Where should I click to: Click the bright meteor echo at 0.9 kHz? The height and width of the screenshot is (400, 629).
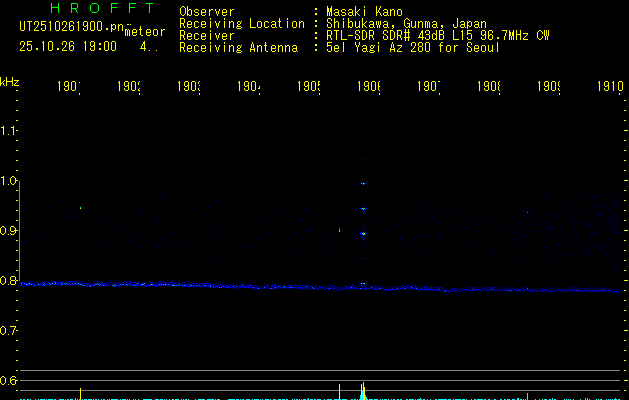point(363,234)
